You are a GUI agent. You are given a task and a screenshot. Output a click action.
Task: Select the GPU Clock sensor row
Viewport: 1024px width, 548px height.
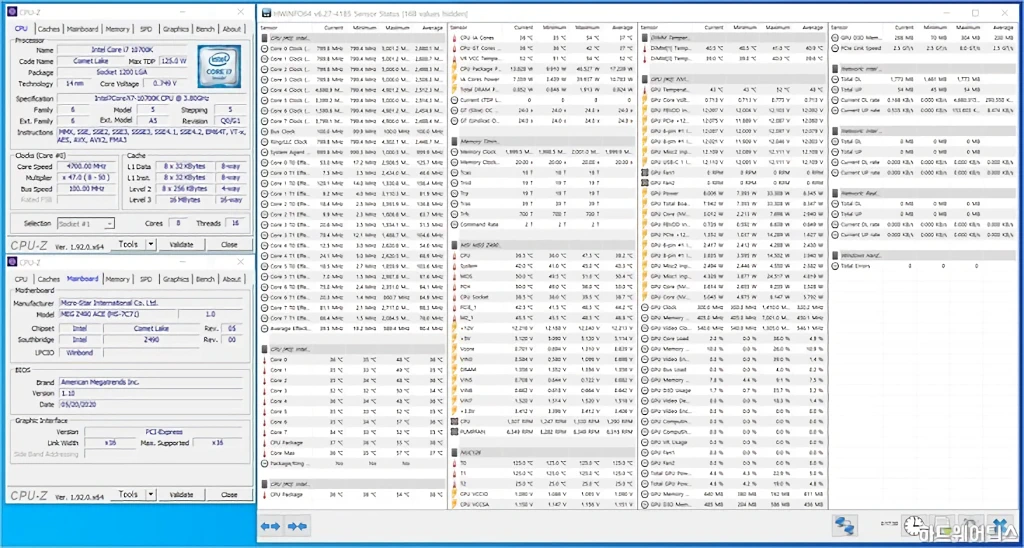(733, 307)
